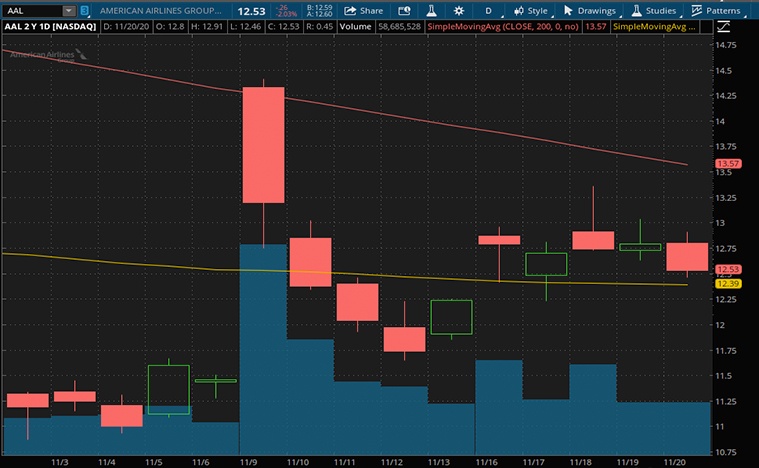Expand the Style dropdown menu
759x468 pixels.
tap(530, 10)
